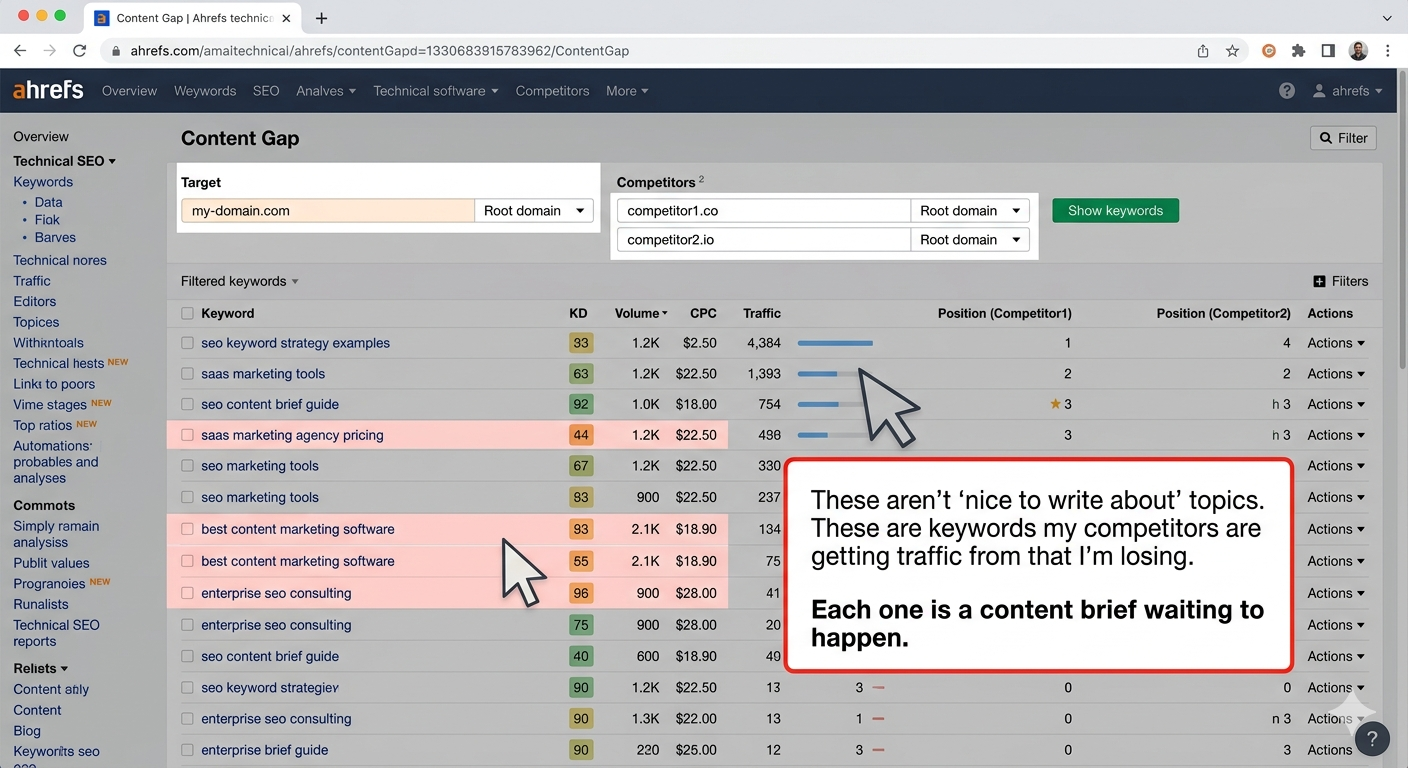This screenshot has height=768, width=1408.
Task: Sort by the KD column header
Action: coord(578,313)
